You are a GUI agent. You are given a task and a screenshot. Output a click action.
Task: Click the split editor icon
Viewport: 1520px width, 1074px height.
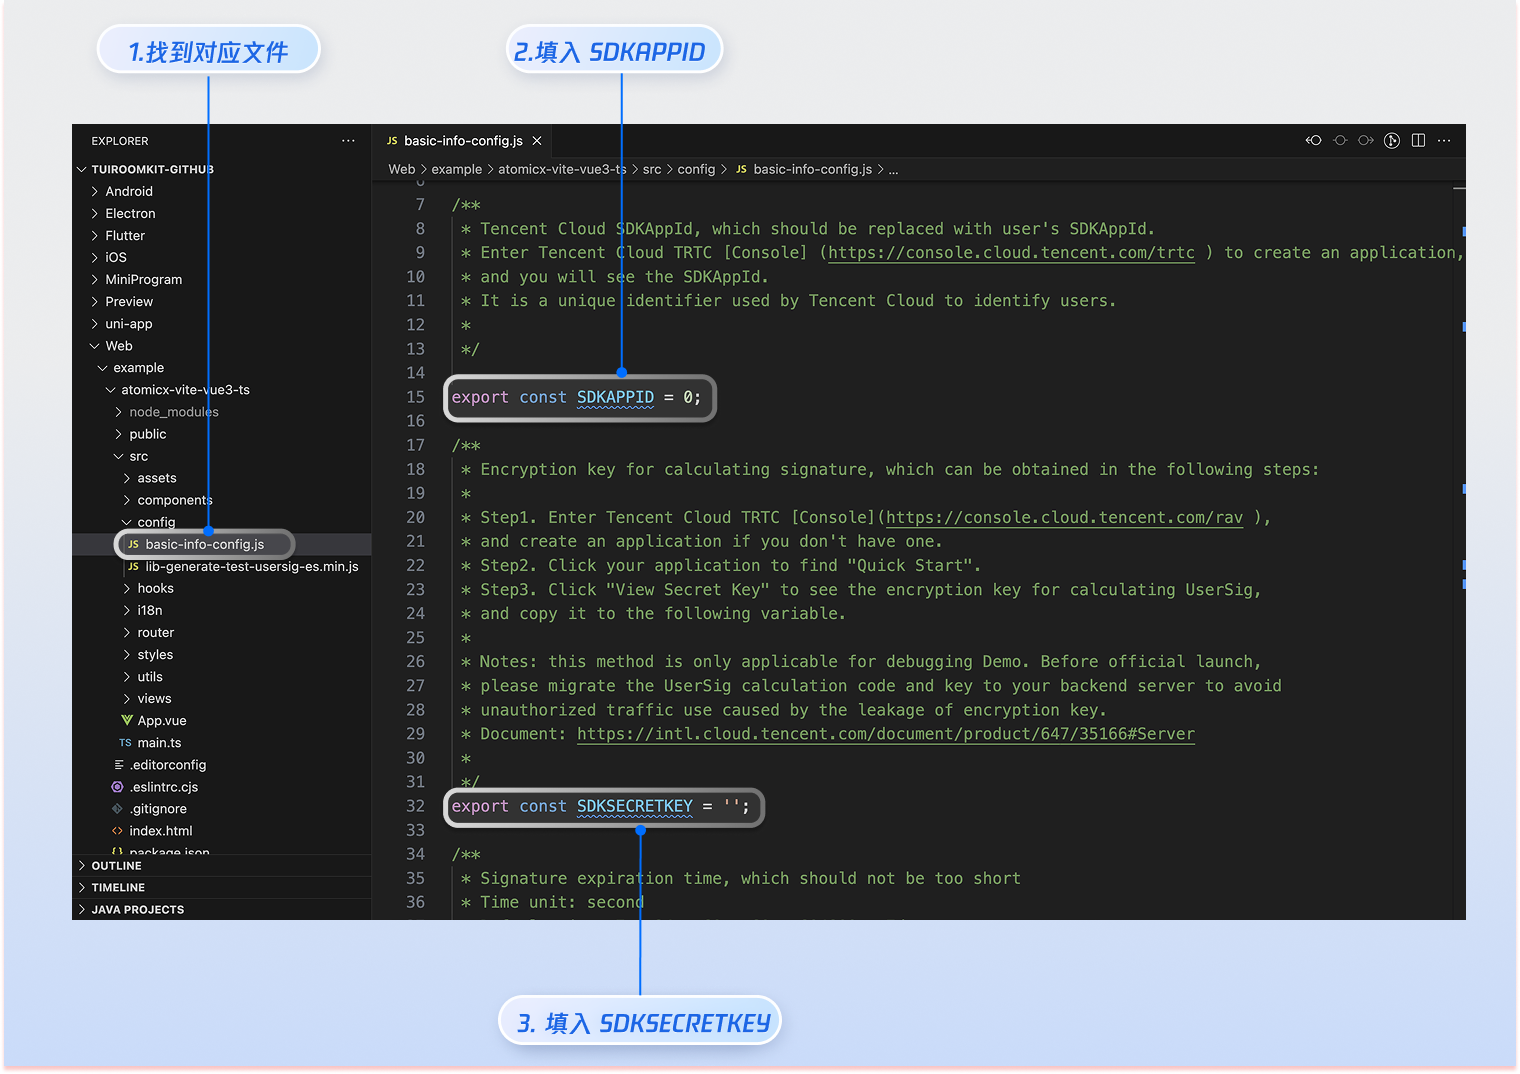point(1418,141)
